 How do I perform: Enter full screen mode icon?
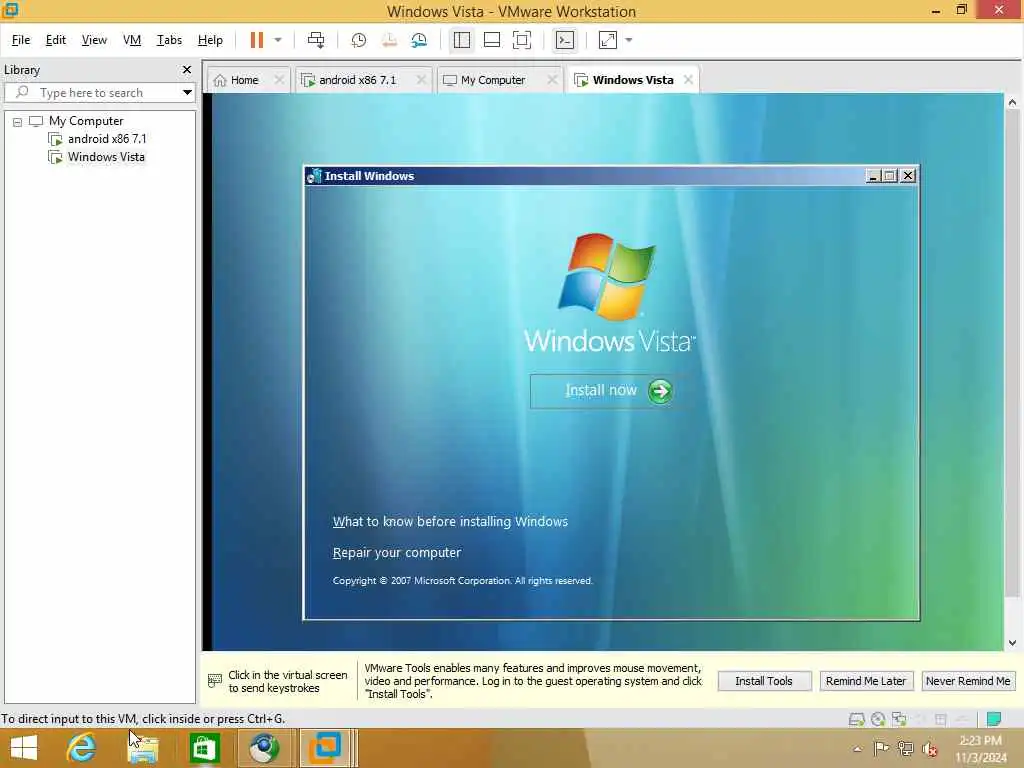pyautogui.click(x=522, y=40)
